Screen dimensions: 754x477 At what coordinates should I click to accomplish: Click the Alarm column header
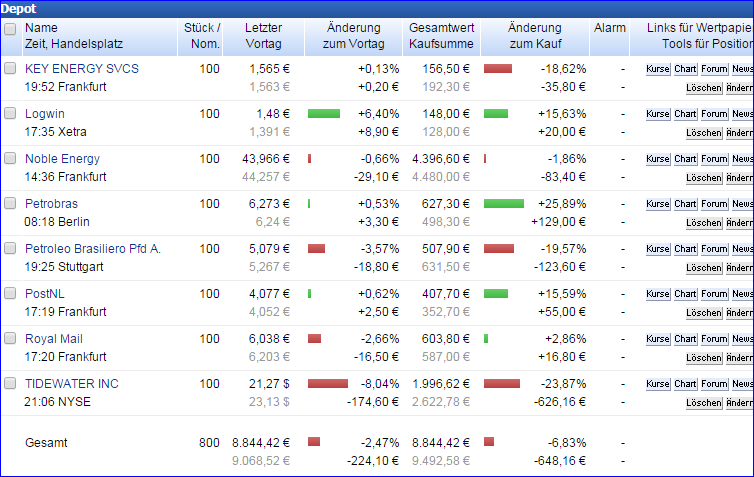tap(609, 28)
